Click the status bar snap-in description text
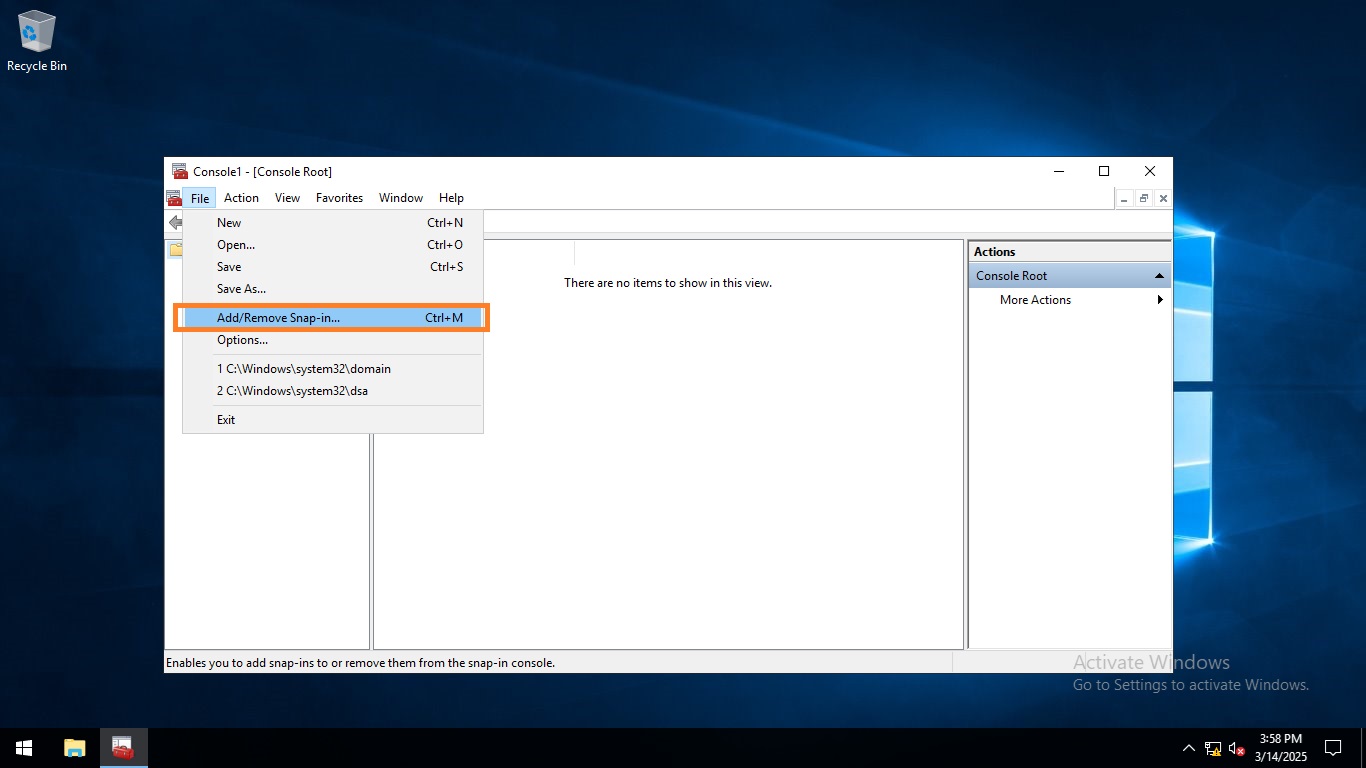The width and height of the screenshot is (1366, 768). pos(360,663)
